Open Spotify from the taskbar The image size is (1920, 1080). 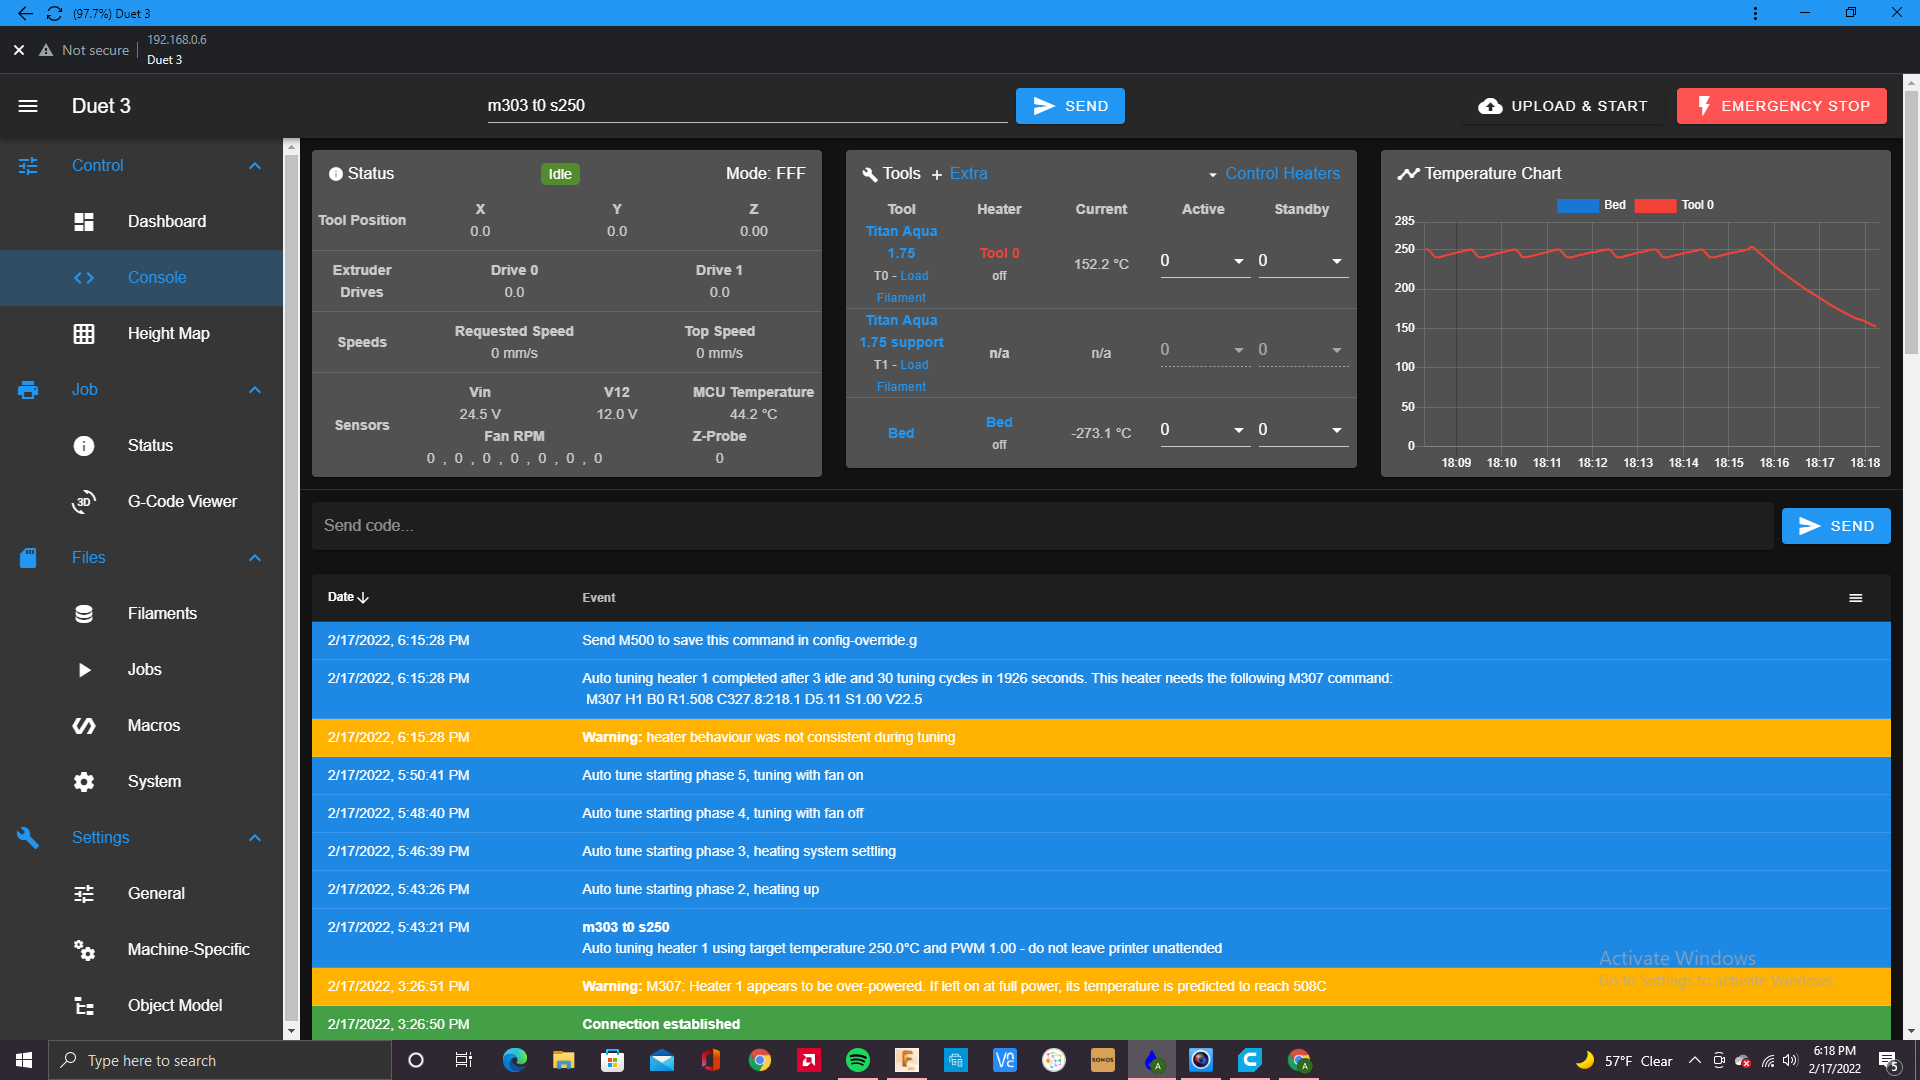click(x=858, y=1060)
